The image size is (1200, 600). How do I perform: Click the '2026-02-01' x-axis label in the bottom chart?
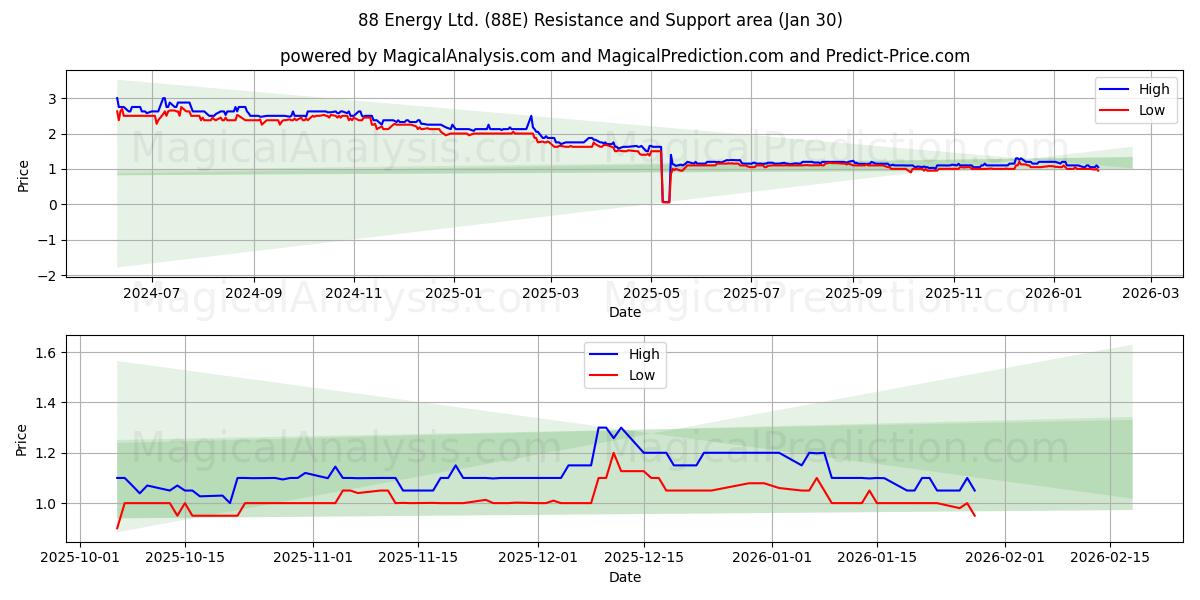[x=1004, y=559]
